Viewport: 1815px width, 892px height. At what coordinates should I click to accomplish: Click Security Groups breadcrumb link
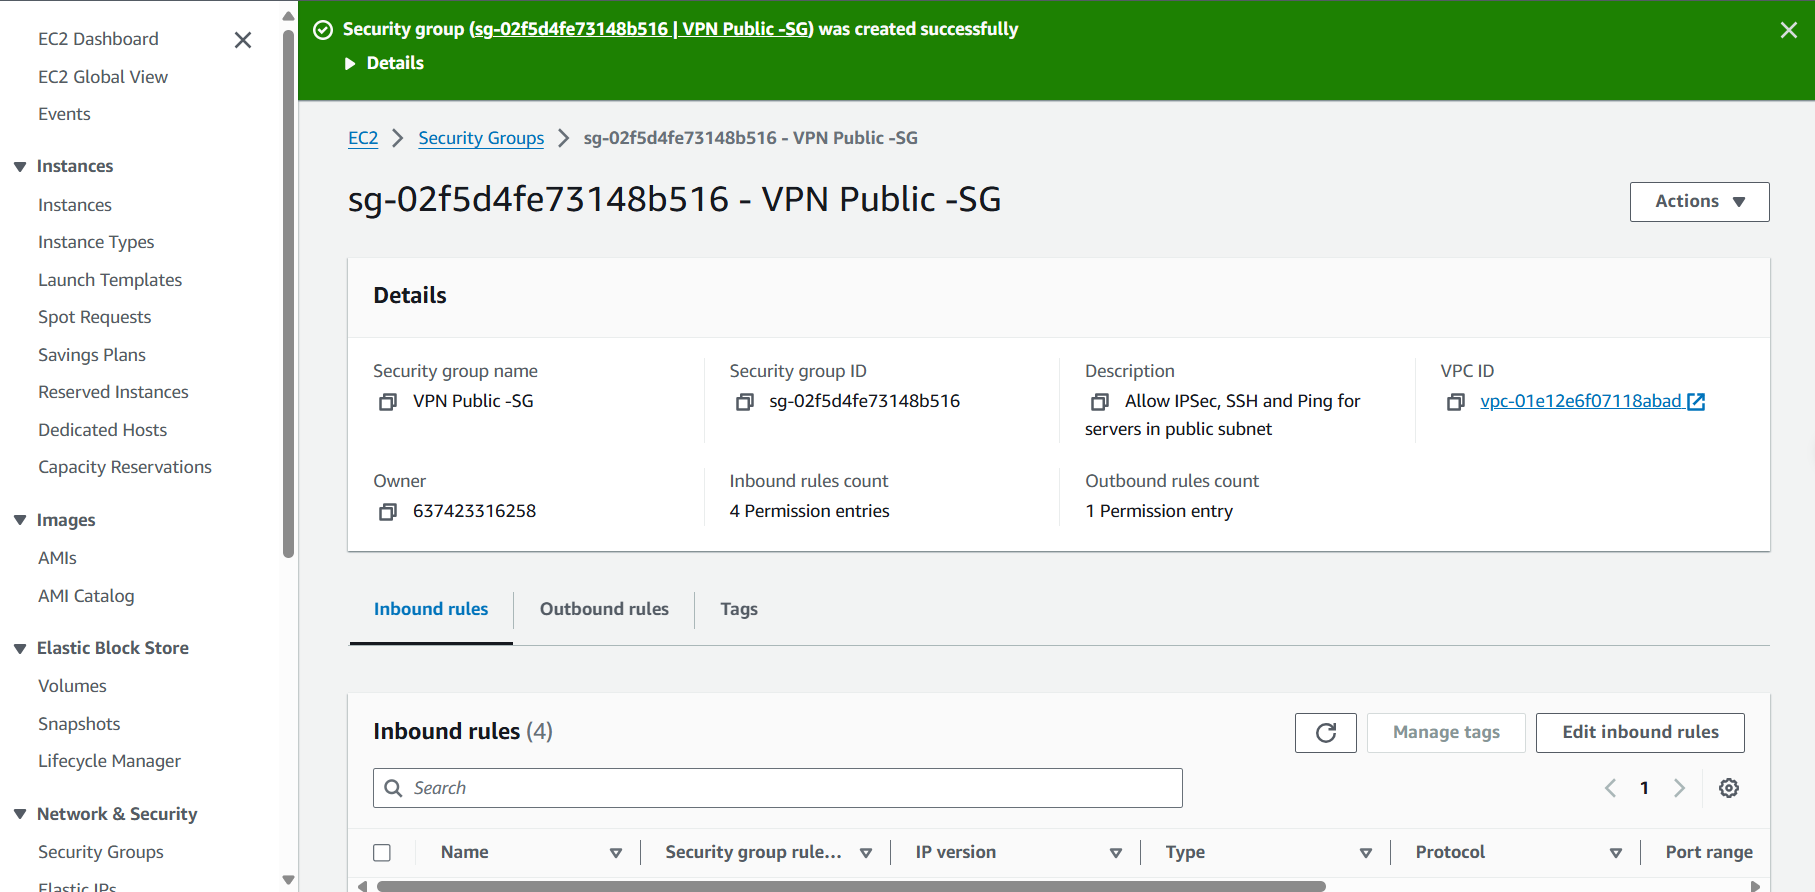(x=481, y=138)
